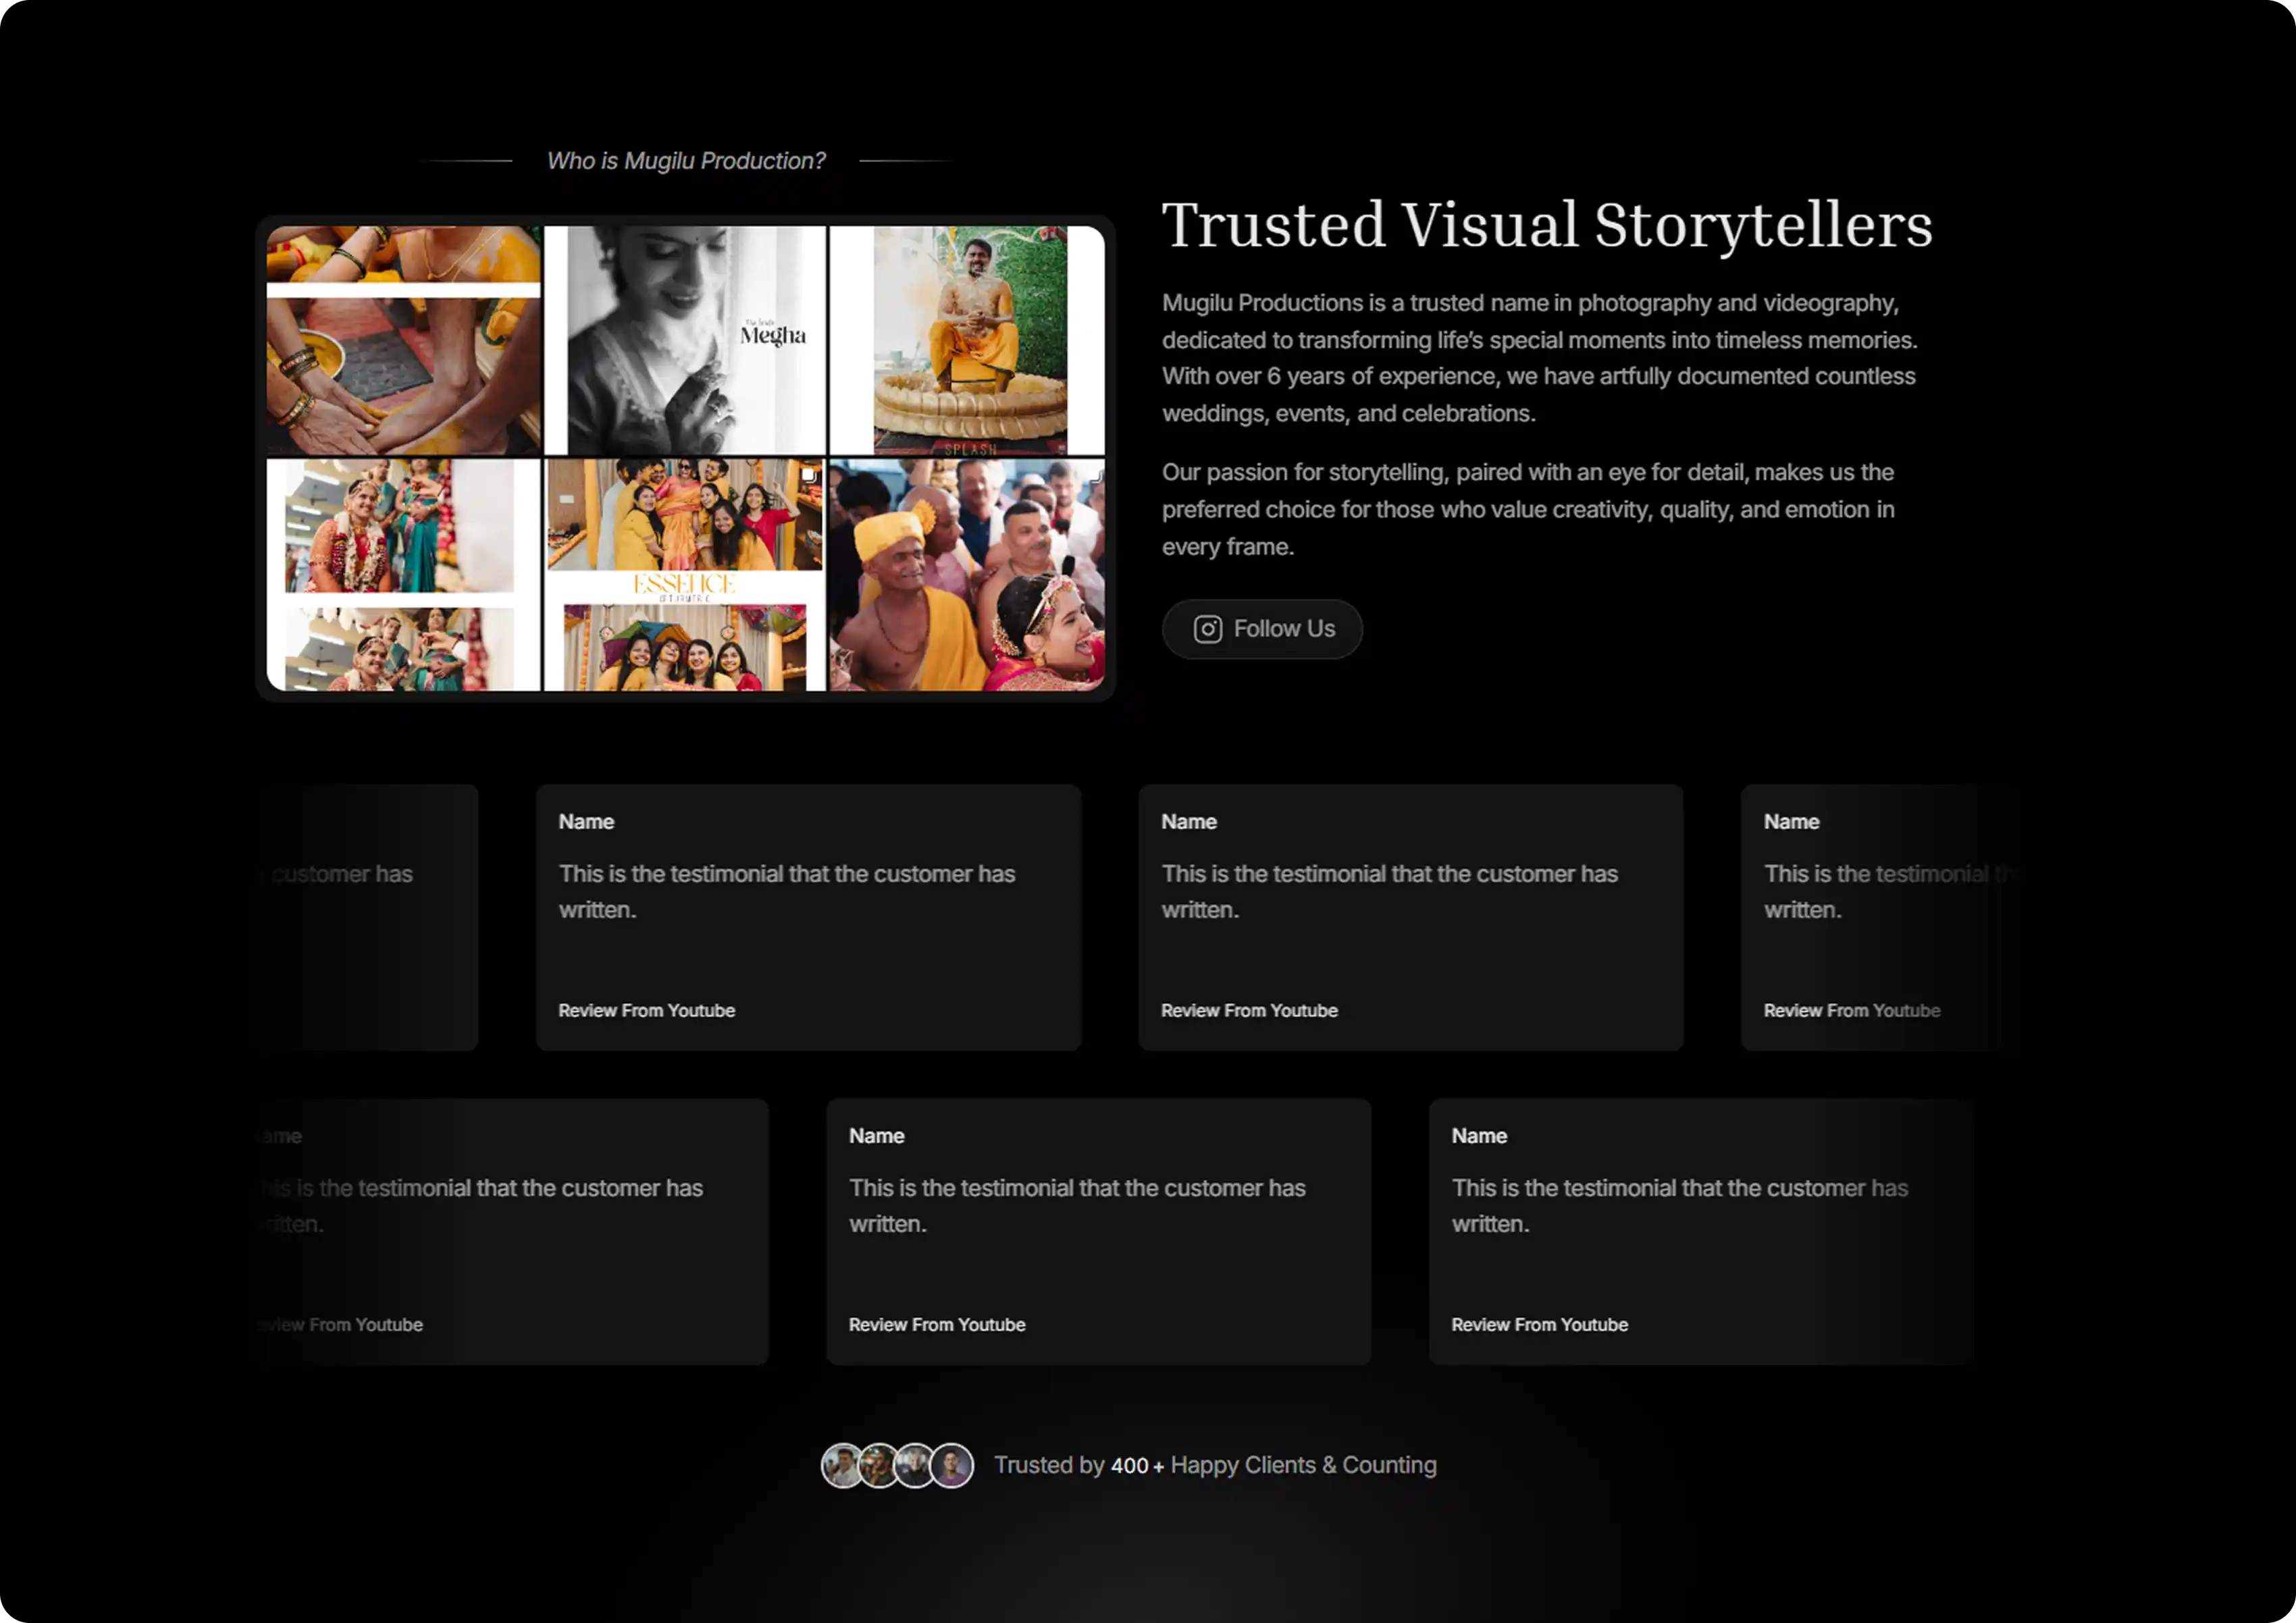
Task: Click the purple-shirt client avatar
Action: 953,1466
